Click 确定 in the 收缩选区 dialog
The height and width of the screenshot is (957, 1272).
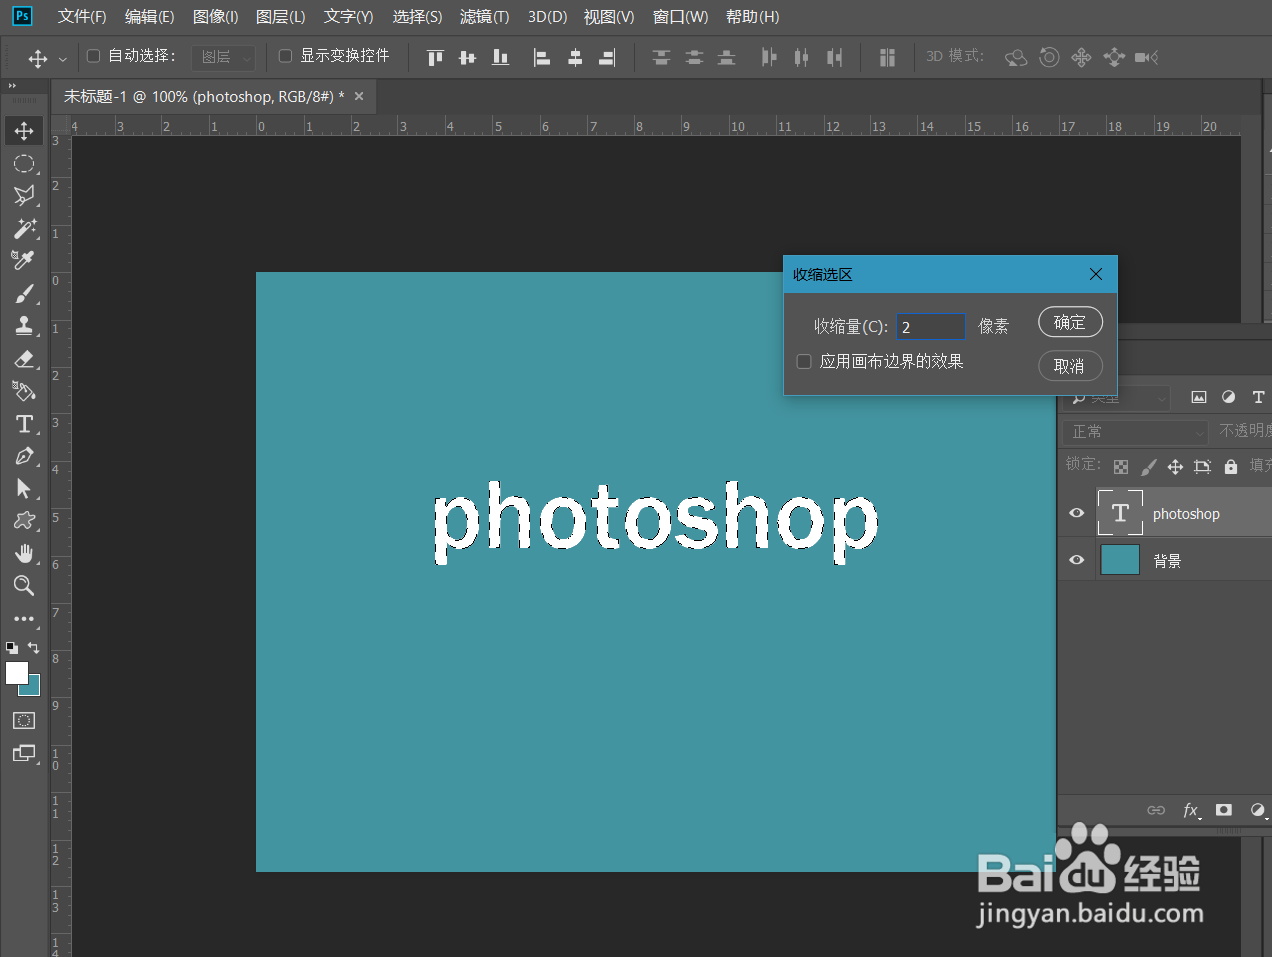[1070, 322]
